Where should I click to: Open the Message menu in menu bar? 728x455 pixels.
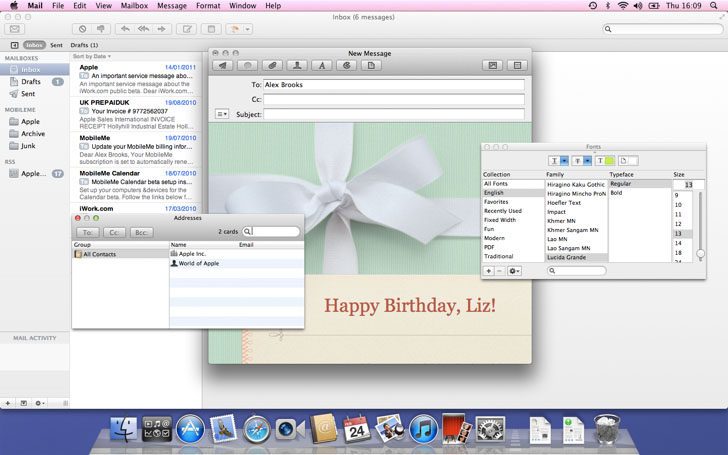[172, 6]
